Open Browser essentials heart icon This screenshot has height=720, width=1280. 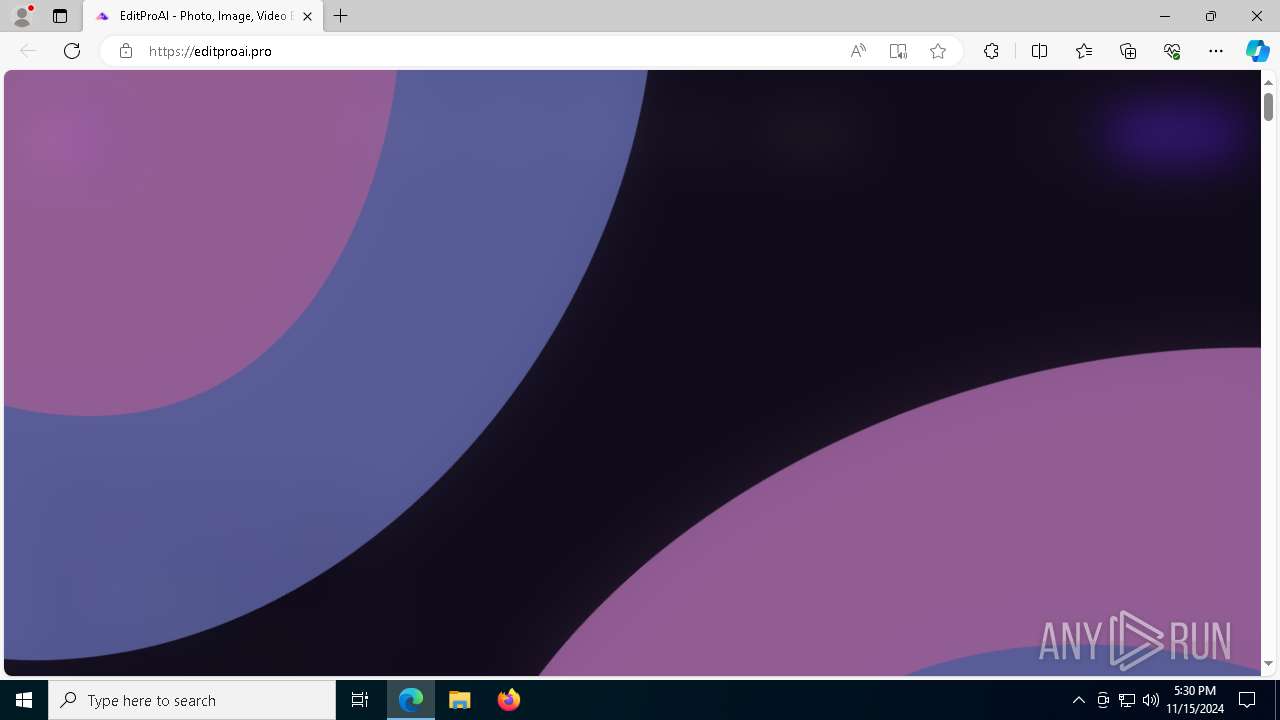(1172, 51)
